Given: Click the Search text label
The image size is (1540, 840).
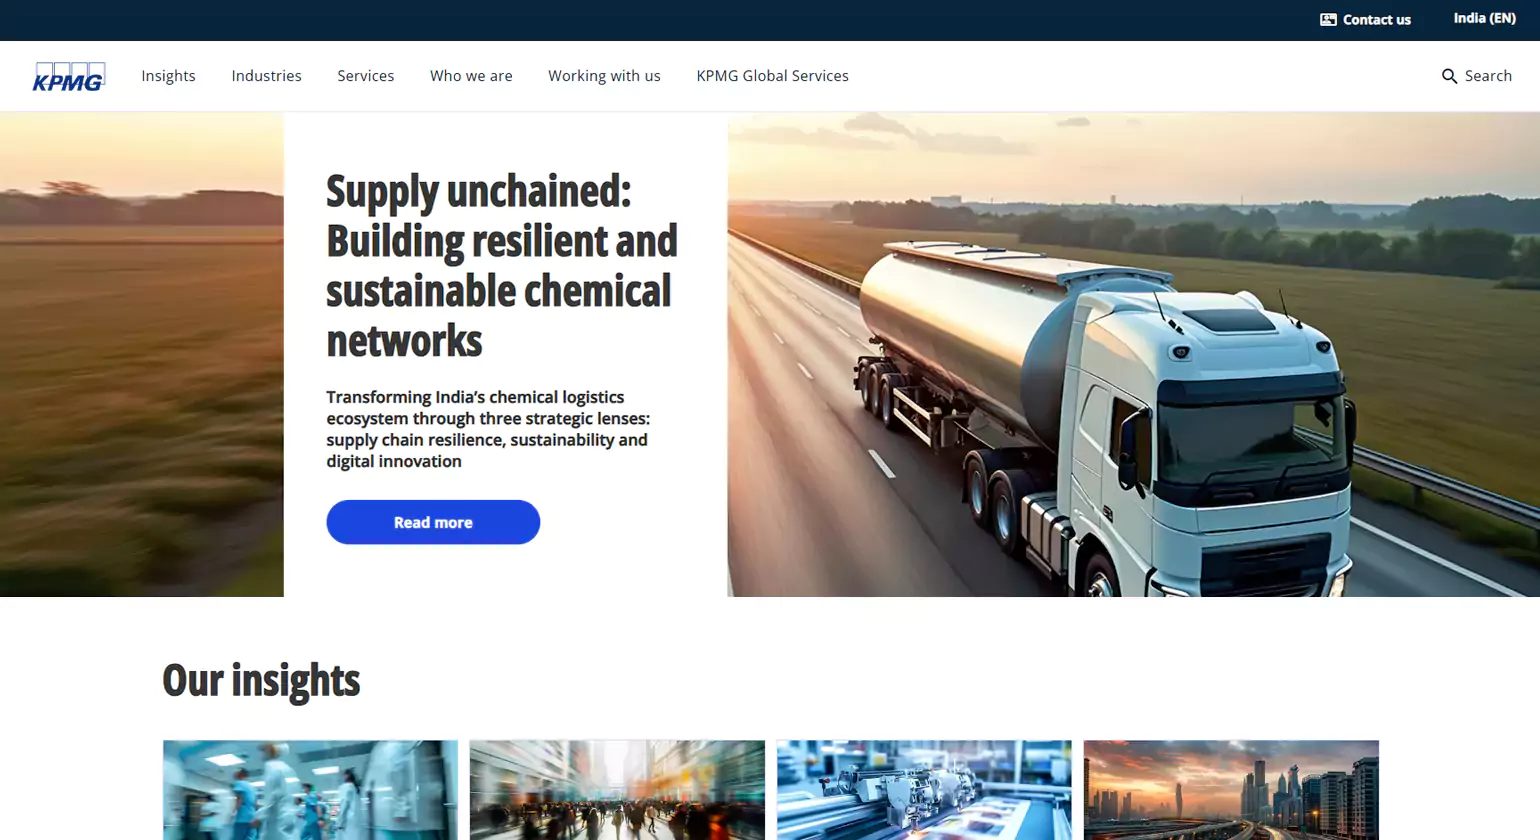Looking at the screenshot, I should [1488, 76].
